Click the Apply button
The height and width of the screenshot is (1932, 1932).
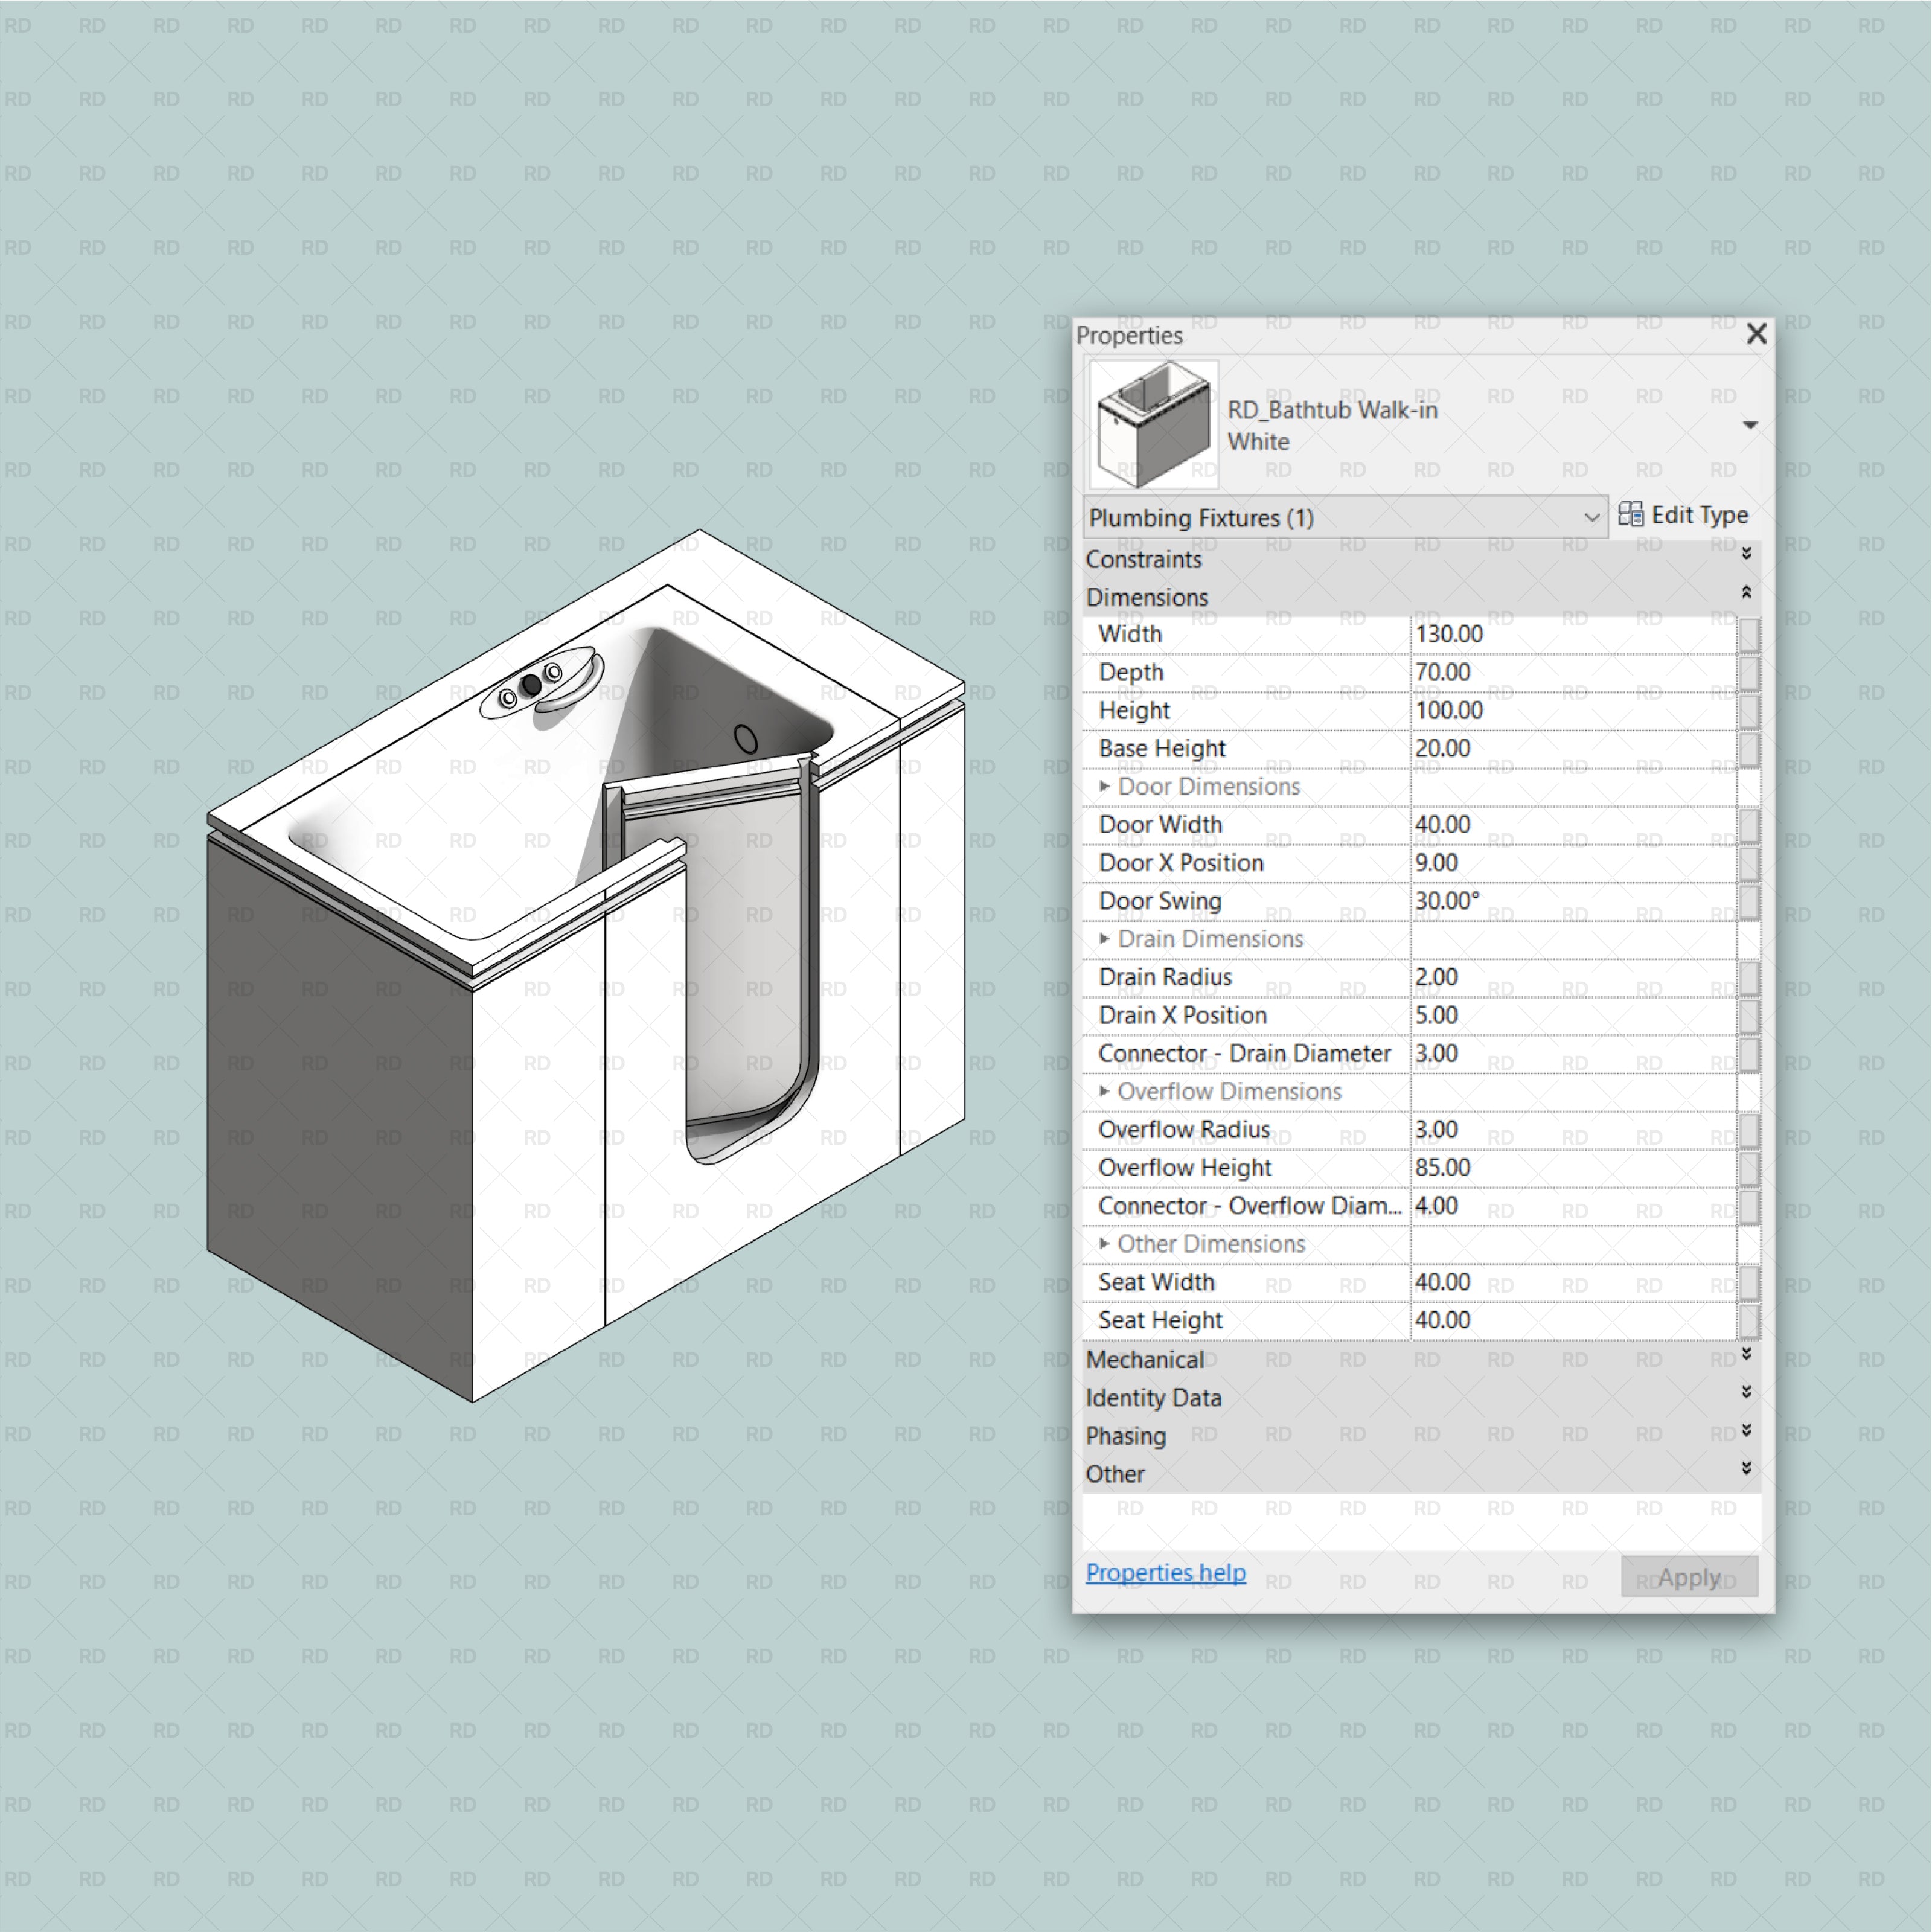click(x=1689, y=1576)
